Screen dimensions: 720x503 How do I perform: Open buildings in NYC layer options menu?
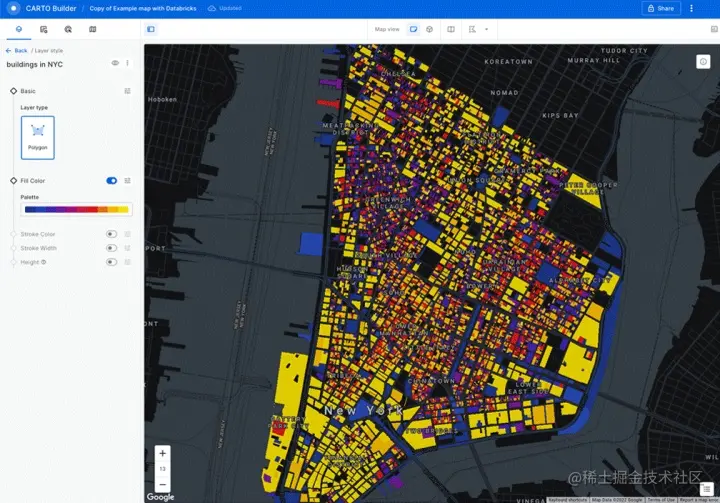(127, 63)
